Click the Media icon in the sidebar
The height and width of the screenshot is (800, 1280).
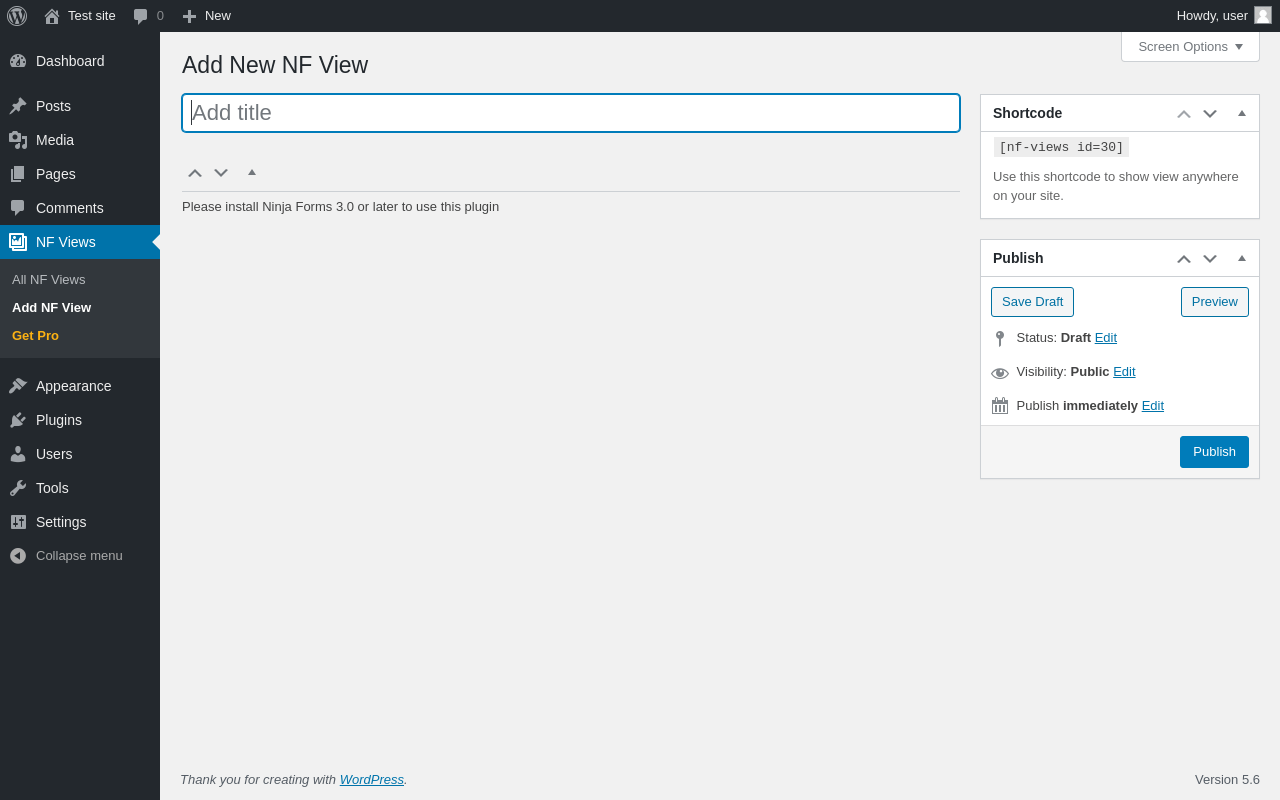tap(18, 140)
